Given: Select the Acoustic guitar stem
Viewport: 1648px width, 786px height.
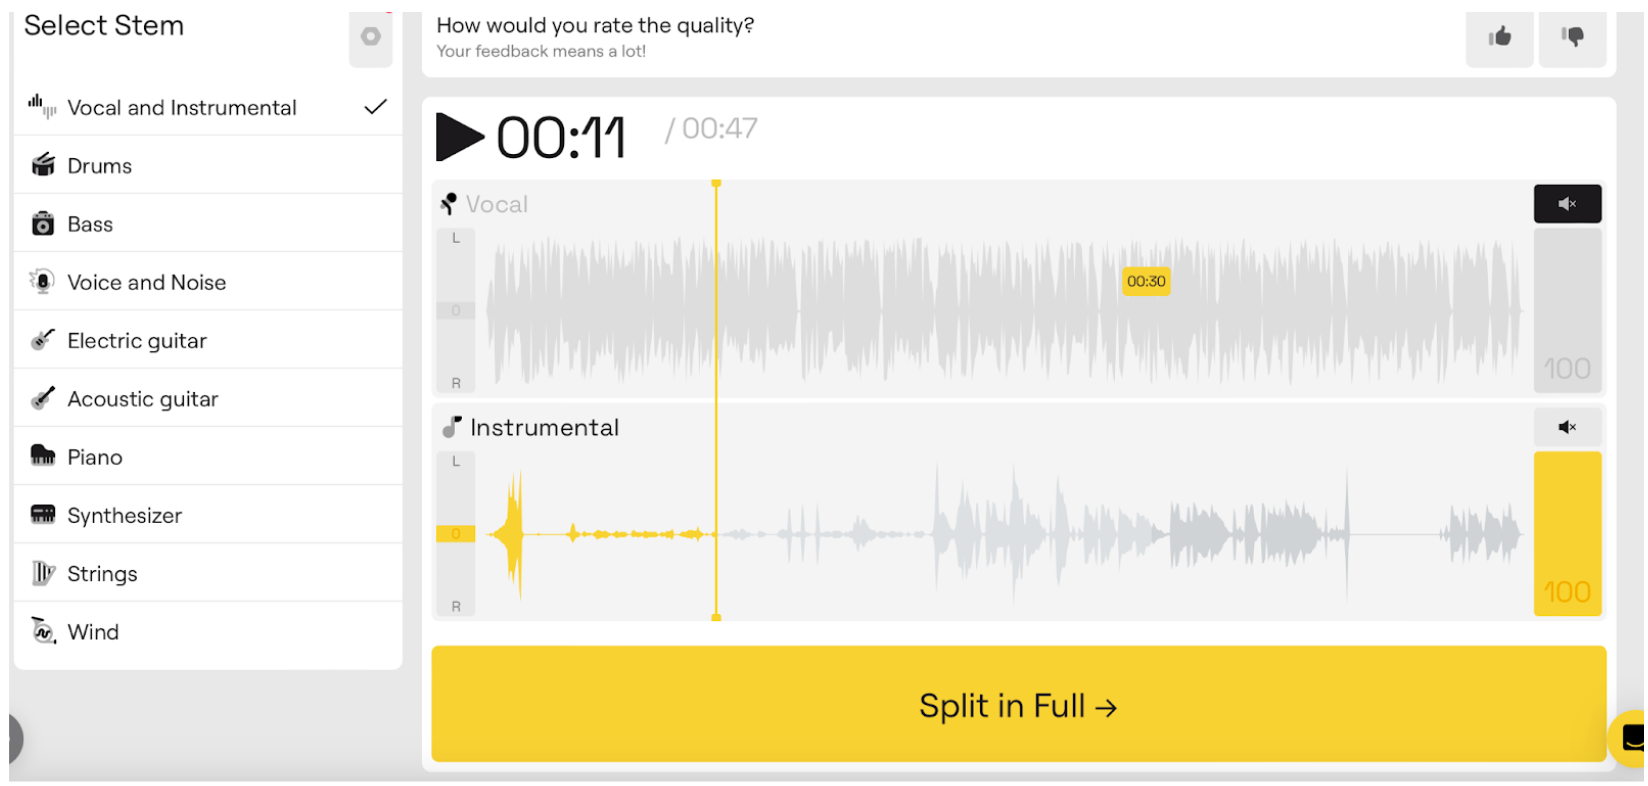Looking at the screenshot, I should point(143,399).
